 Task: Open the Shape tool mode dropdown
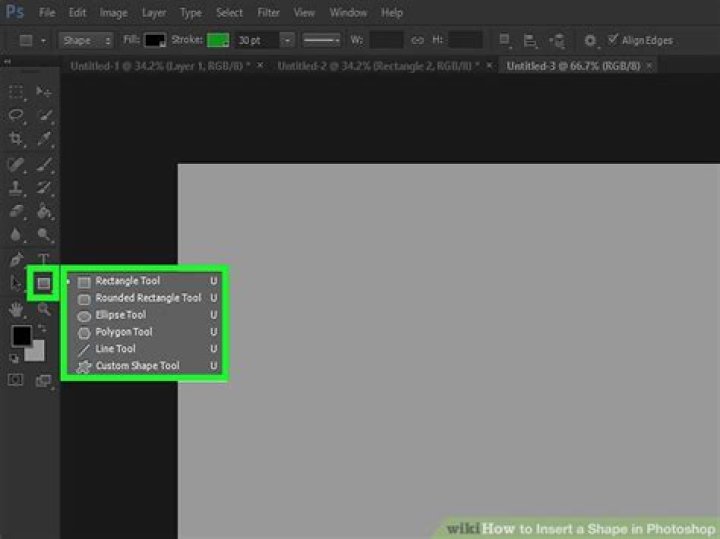coord(88,40)
